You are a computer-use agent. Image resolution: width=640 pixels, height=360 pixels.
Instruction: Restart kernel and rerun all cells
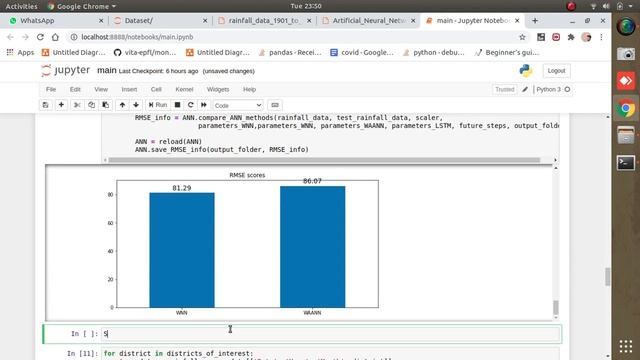(204, 105)
